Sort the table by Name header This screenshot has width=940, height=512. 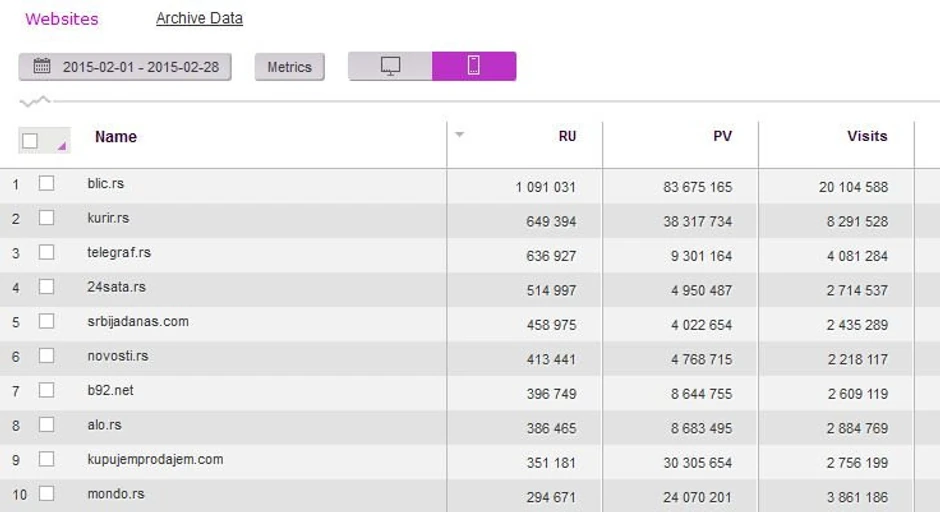[116, 137]
